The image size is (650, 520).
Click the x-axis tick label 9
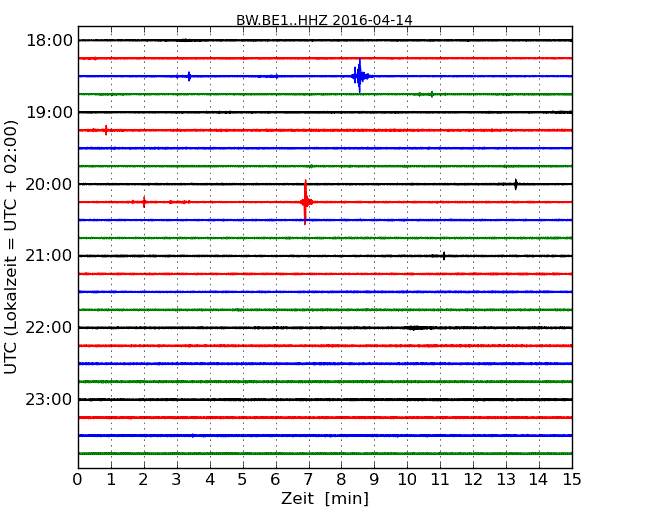point(374,479)
